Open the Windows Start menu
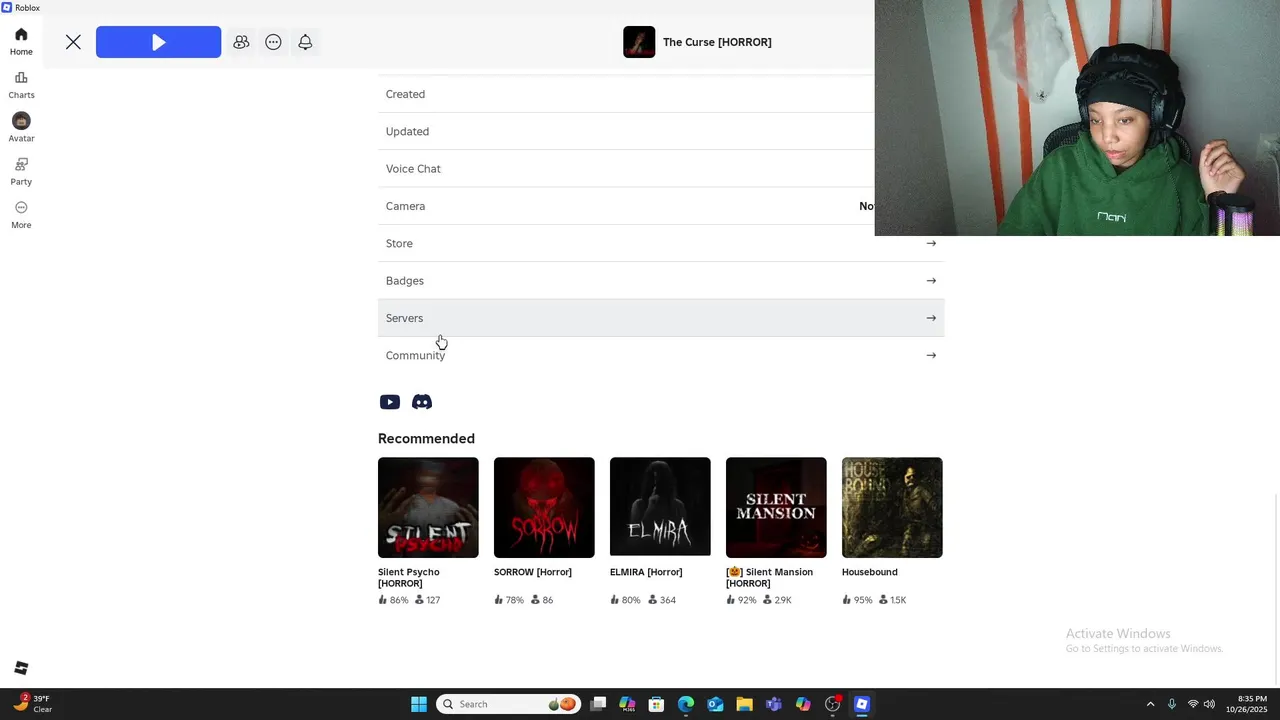The height and width of the screenshot is (720, 1280). point(419,704)
